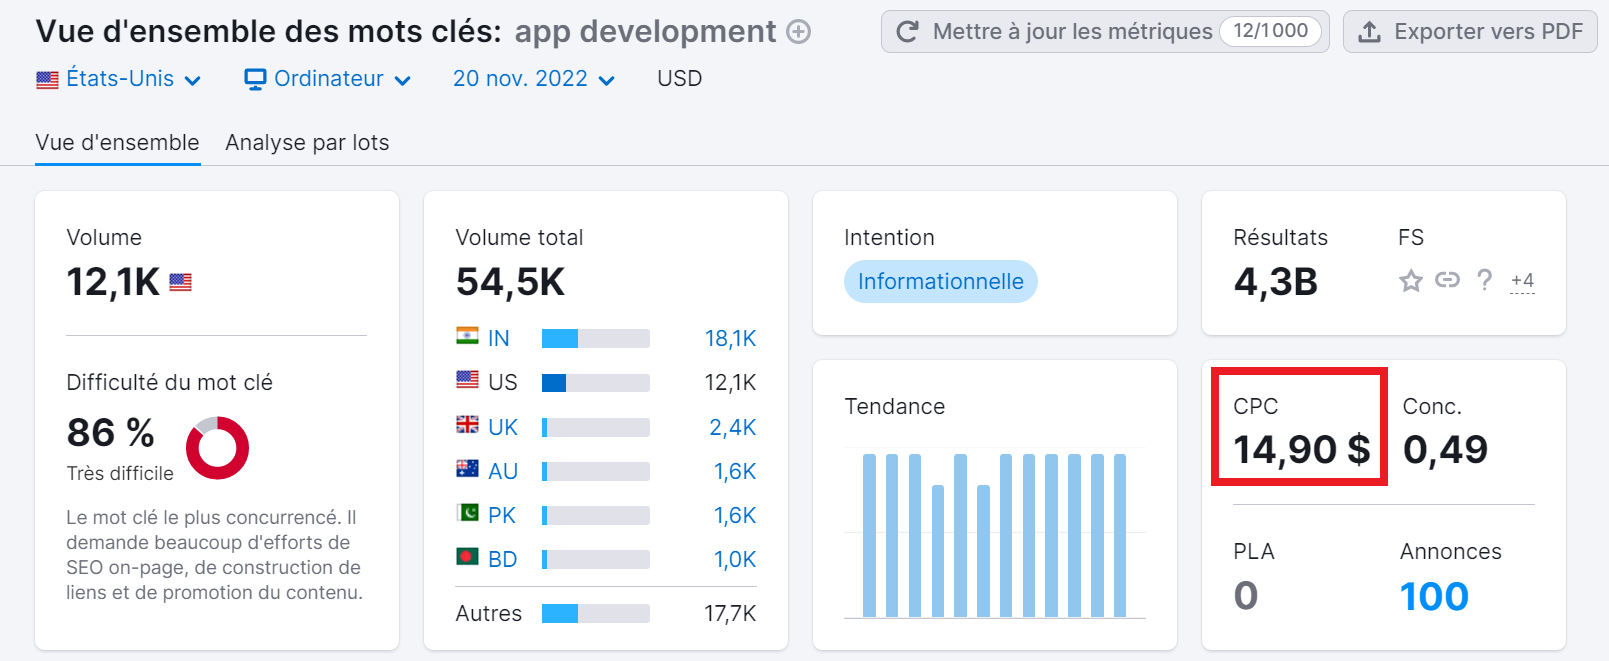The height and width of the screenshot is (661, 1609).
Task: Click the link chain icon under FS
Action: (1447, 280)
